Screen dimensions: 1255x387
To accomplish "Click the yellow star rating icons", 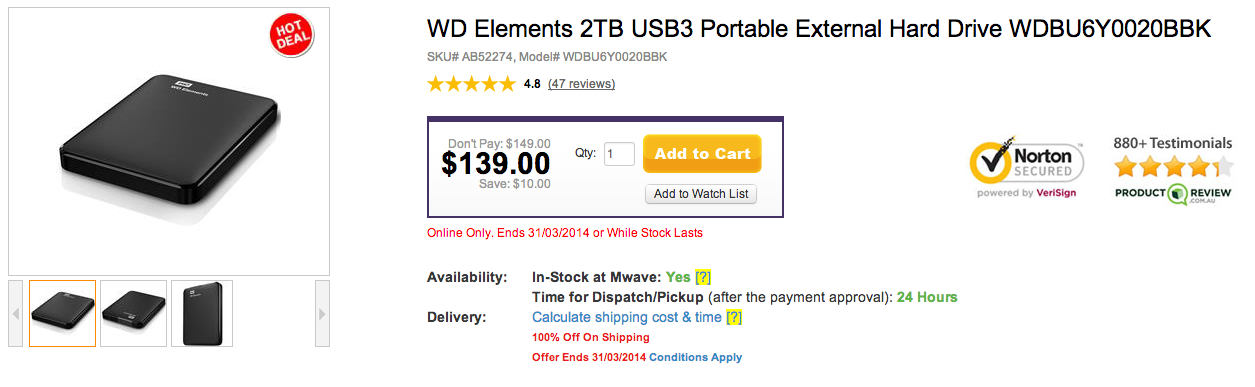I will (471, 84).
